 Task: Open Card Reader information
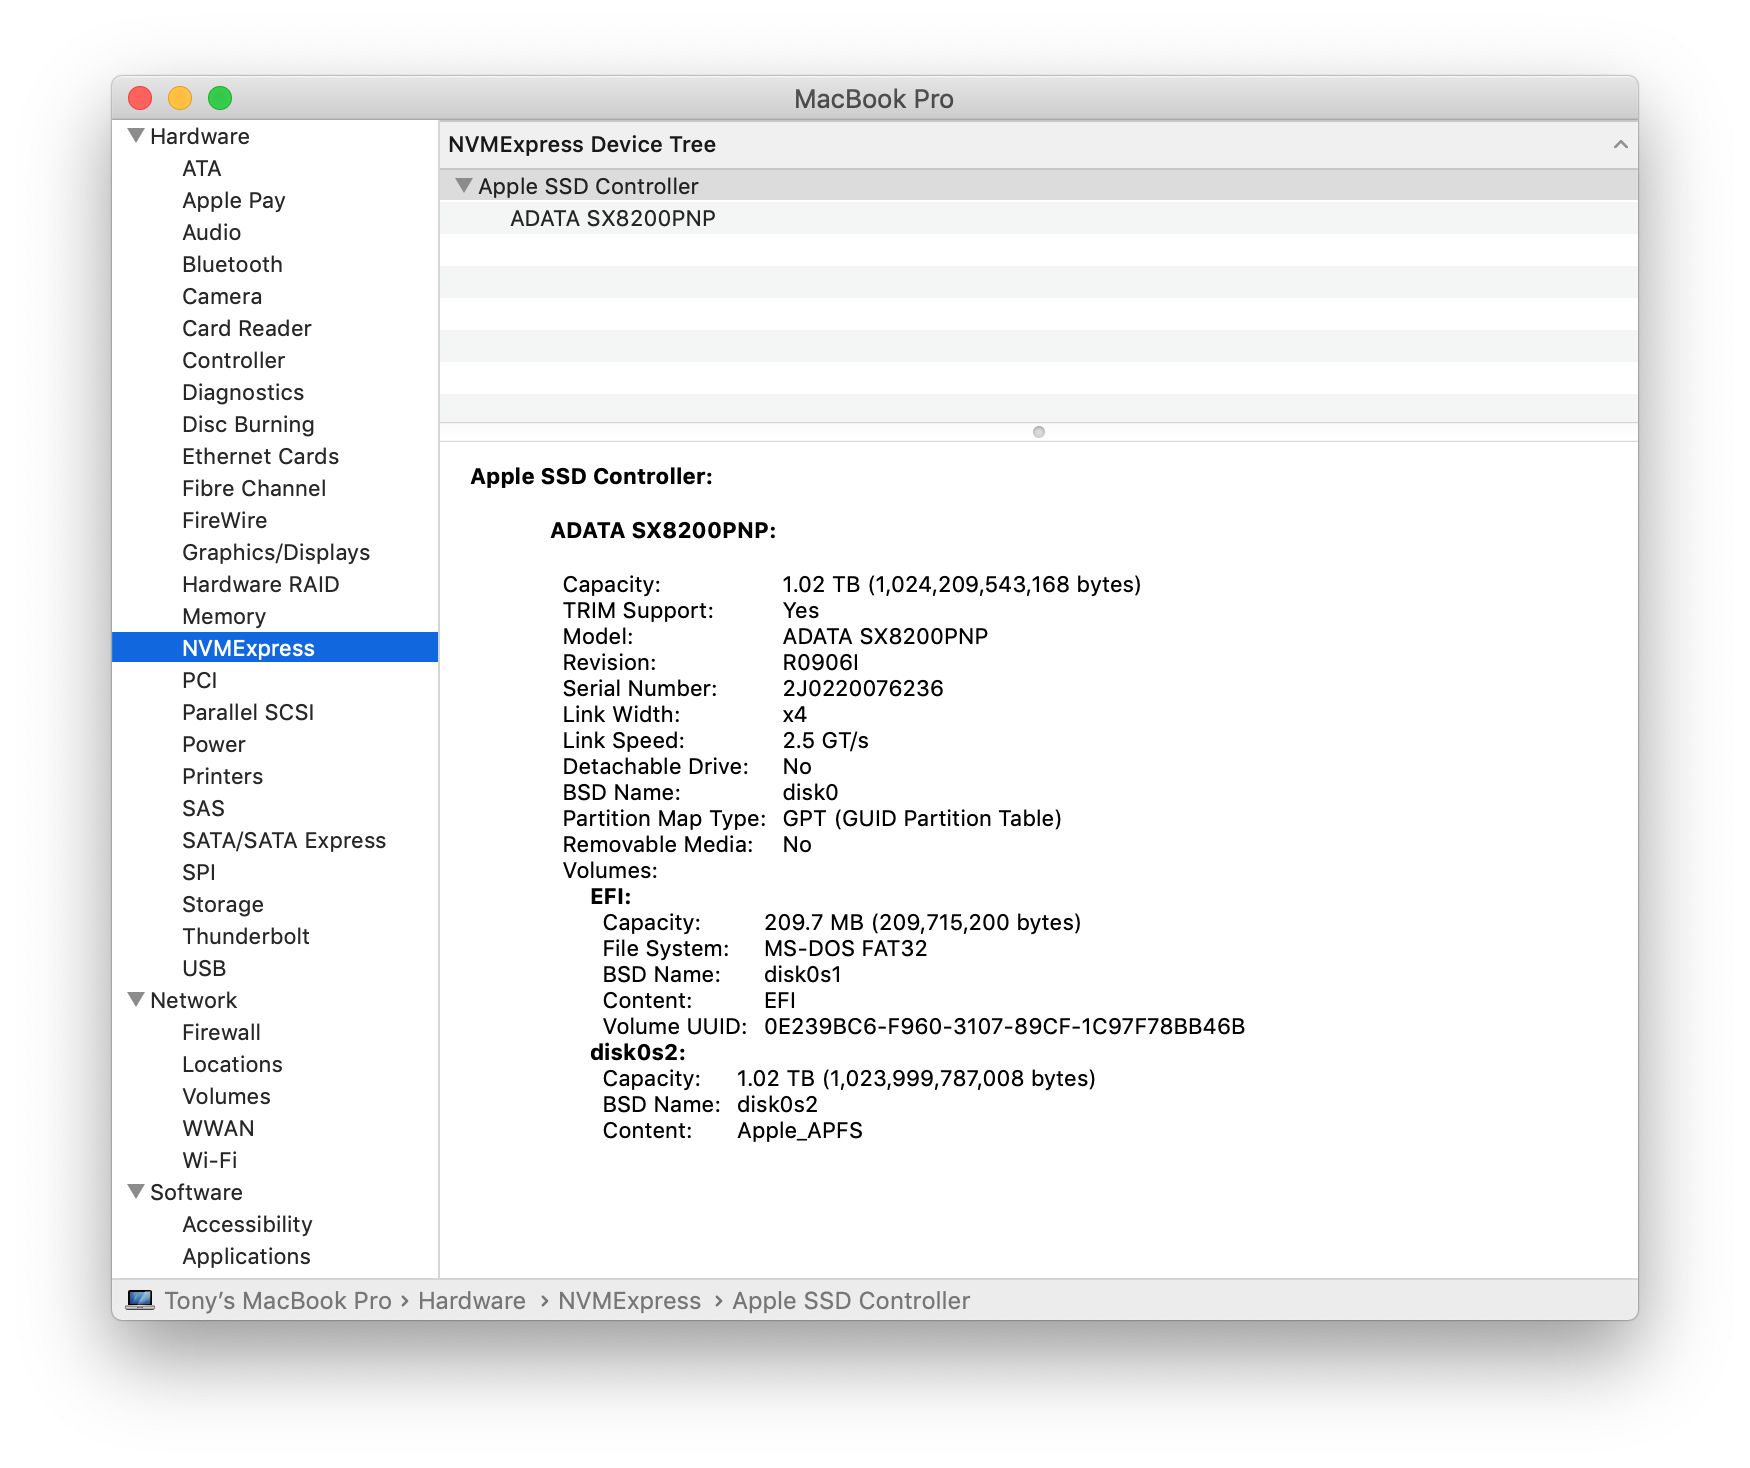click(246, 328)
